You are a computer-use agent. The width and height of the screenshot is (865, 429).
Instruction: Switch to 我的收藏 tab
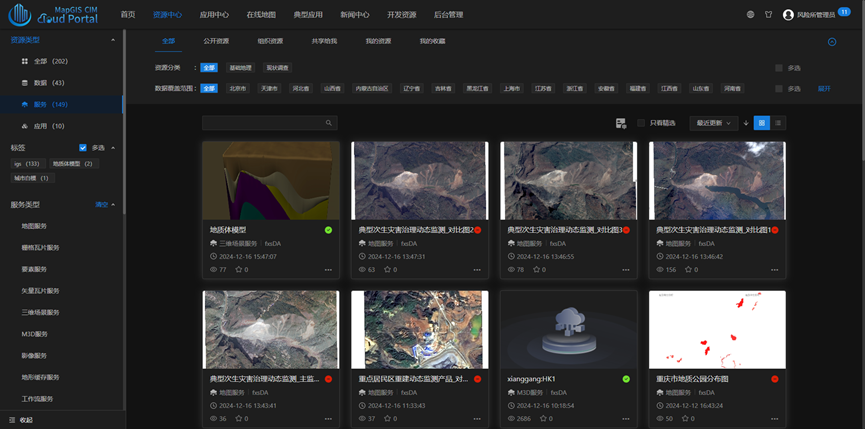[x=432, y=41]
